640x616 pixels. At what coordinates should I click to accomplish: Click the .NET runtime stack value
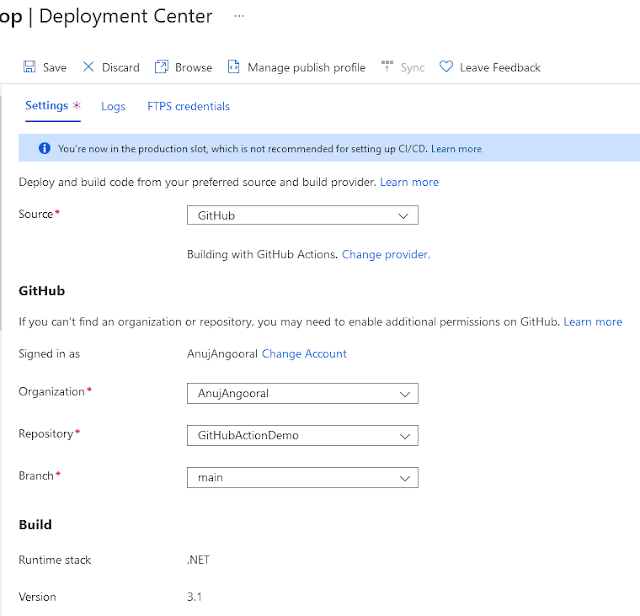click(198, 560)
